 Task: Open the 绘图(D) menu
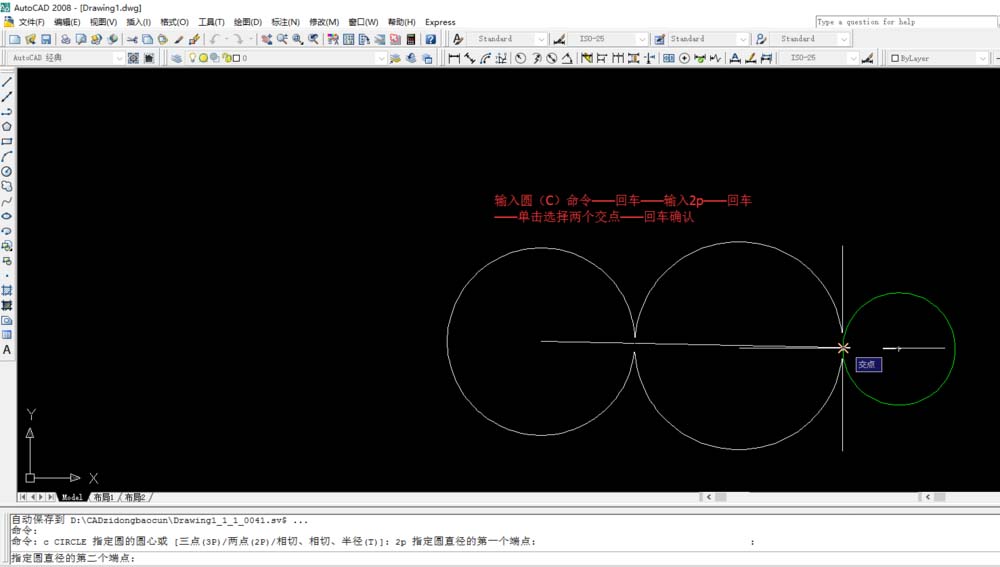pos(248,22)
